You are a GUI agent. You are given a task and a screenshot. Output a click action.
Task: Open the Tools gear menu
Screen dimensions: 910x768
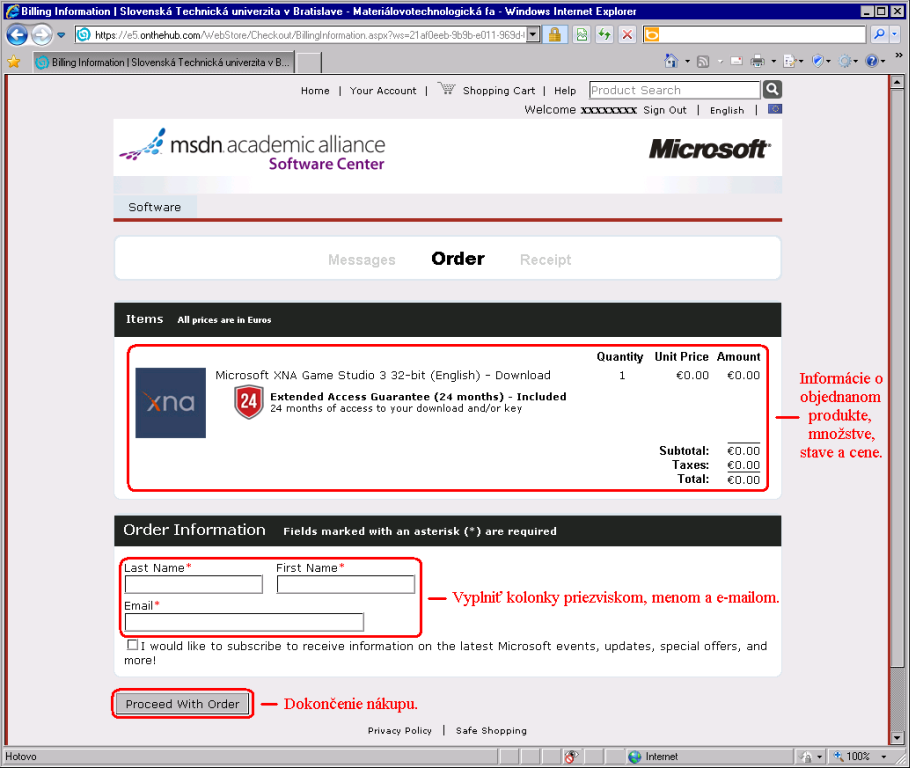pos(846,61)
